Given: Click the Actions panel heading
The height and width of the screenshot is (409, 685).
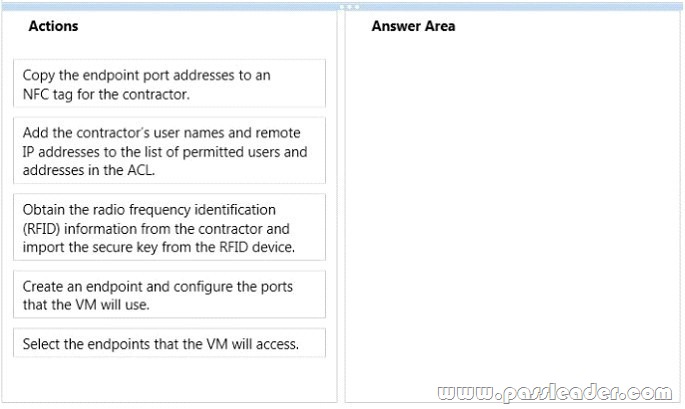Looking at the screenshot, I should (53, 26).
